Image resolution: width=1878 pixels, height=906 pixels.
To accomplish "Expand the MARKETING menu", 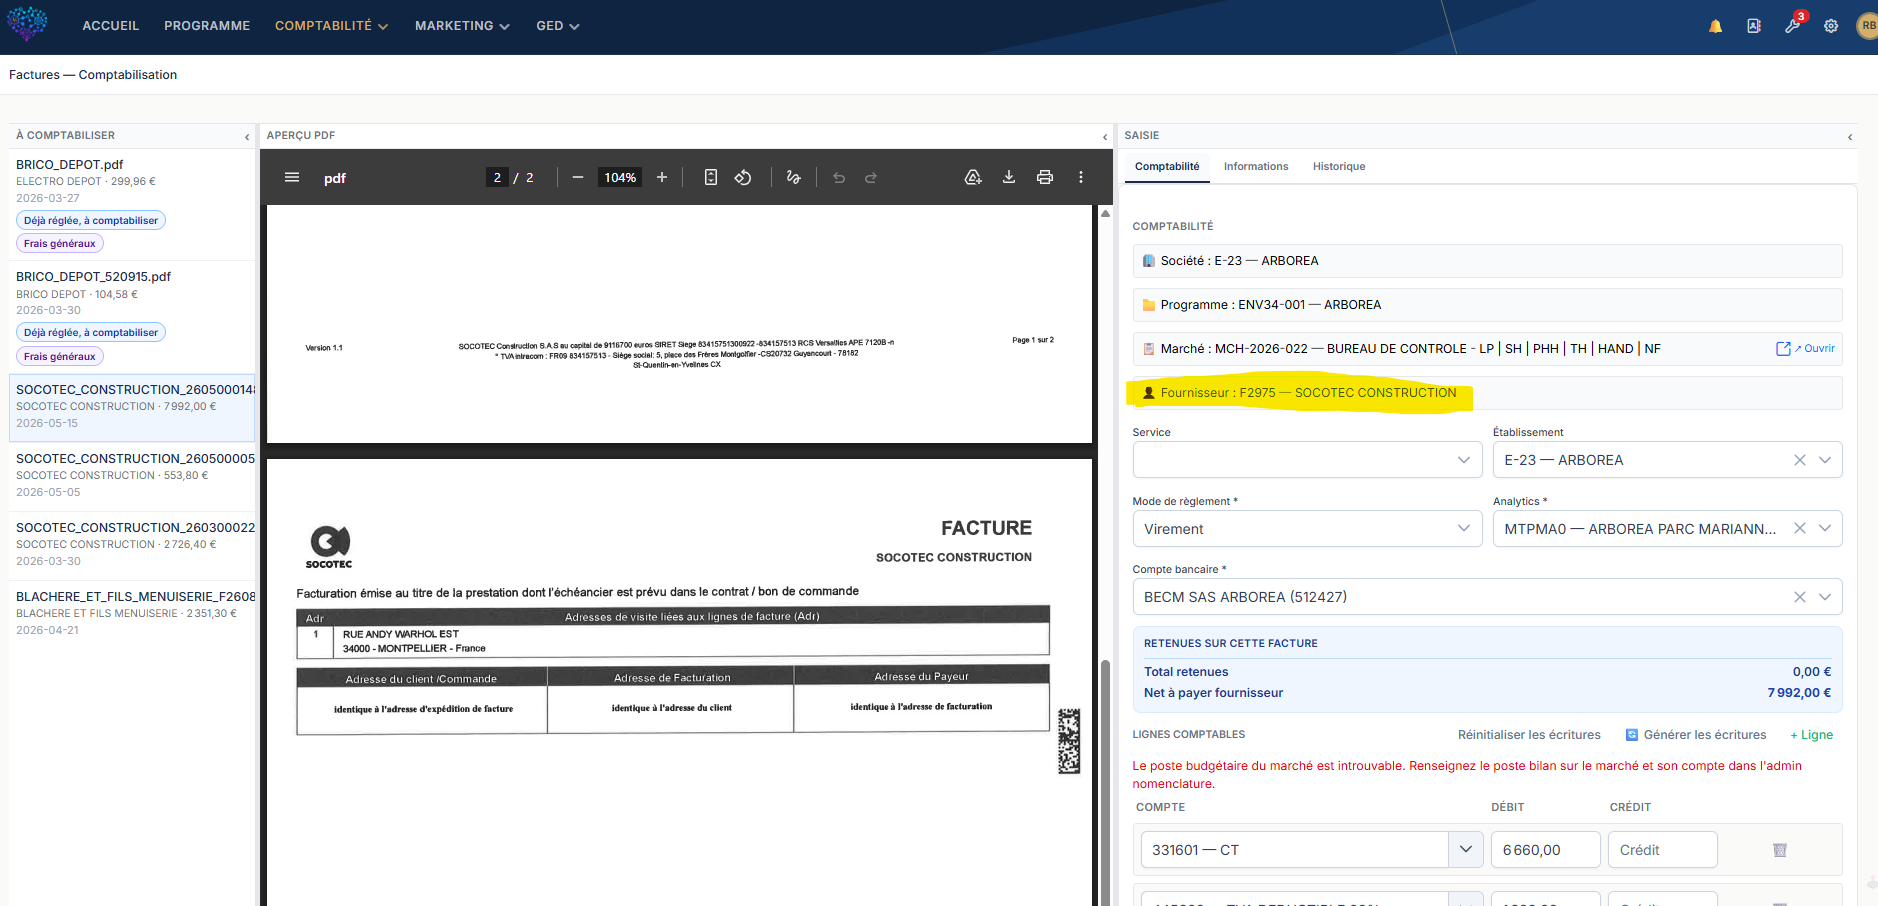I will (462, 26).
